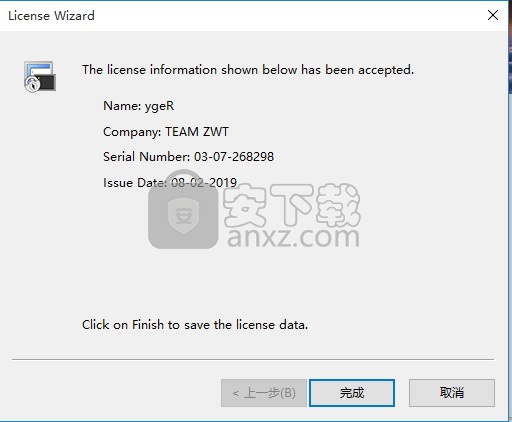The width and height of the screenshot is (512, 422).
Task: Click the 安下载 watermark characters
Action: point(292,205)
